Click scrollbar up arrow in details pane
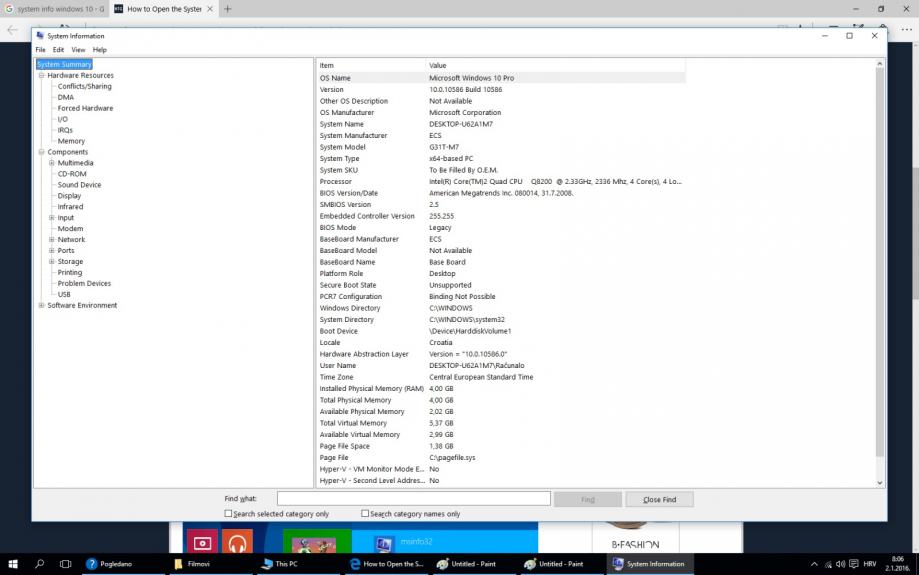The height and width of the screenshot is (575, 919). (880, 63)
